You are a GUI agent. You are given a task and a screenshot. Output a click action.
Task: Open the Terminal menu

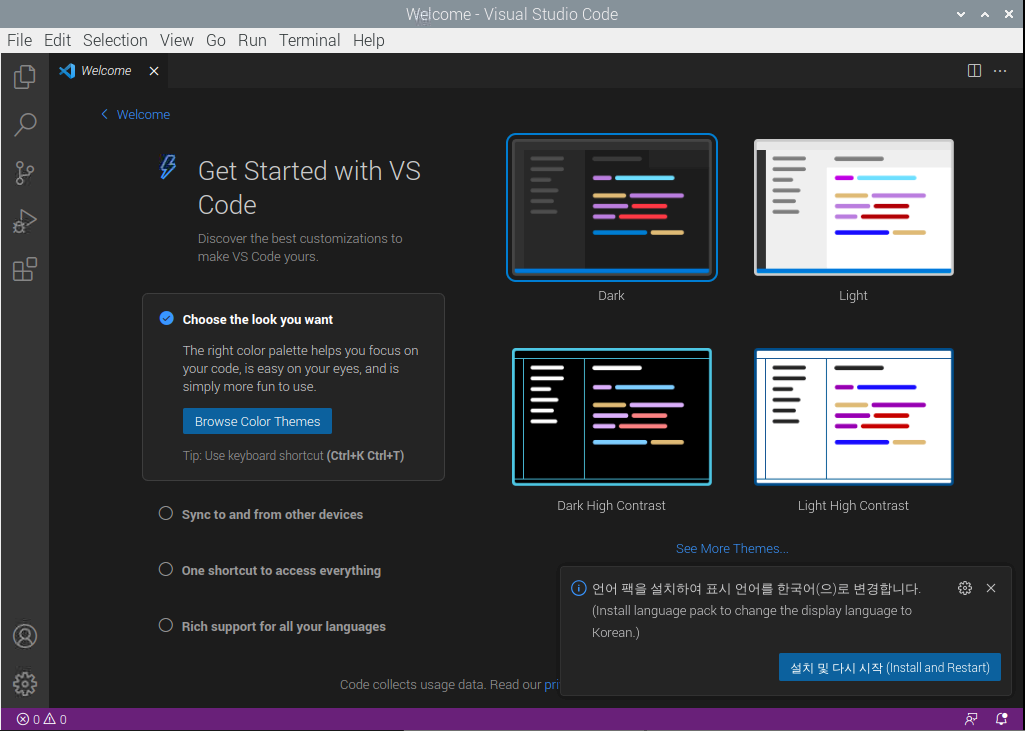point(310,41)
